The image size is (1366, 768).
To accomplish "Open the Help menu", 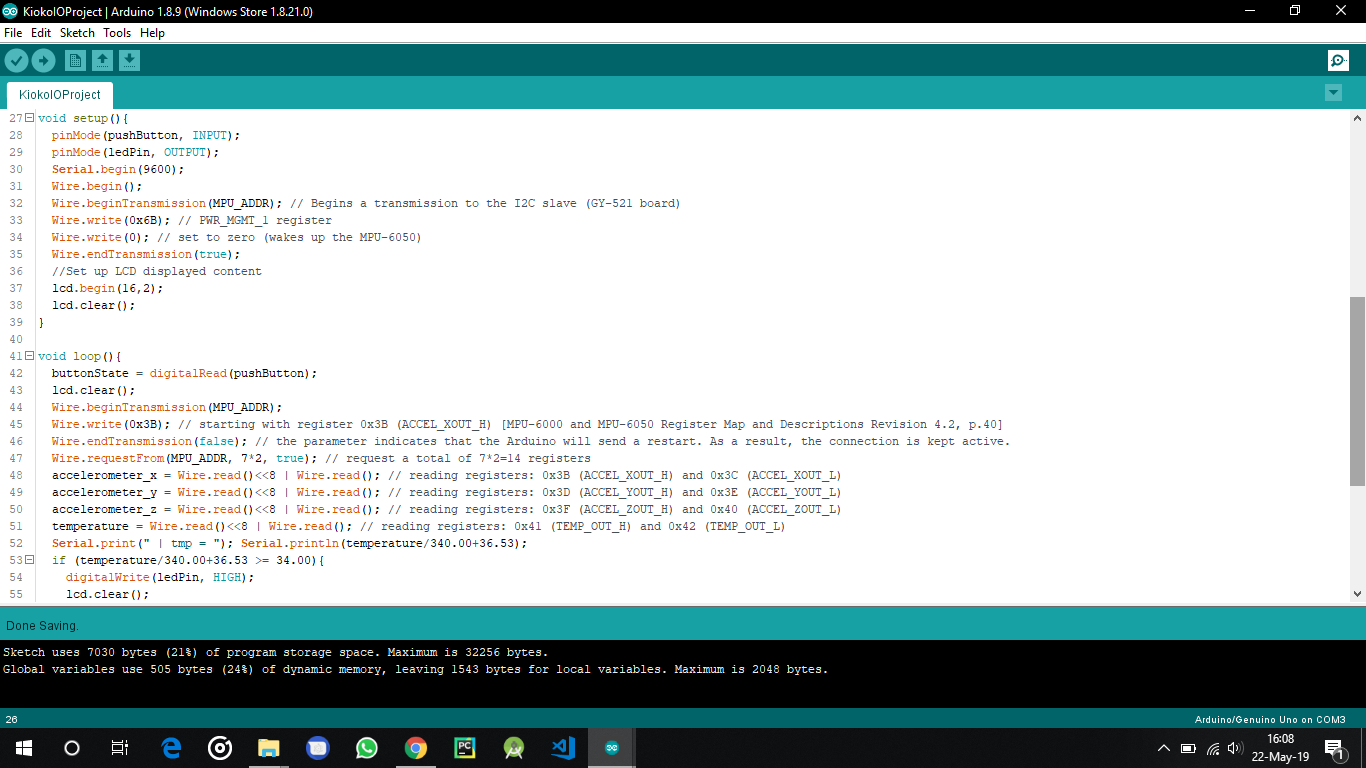I will [x=152, y=33].
